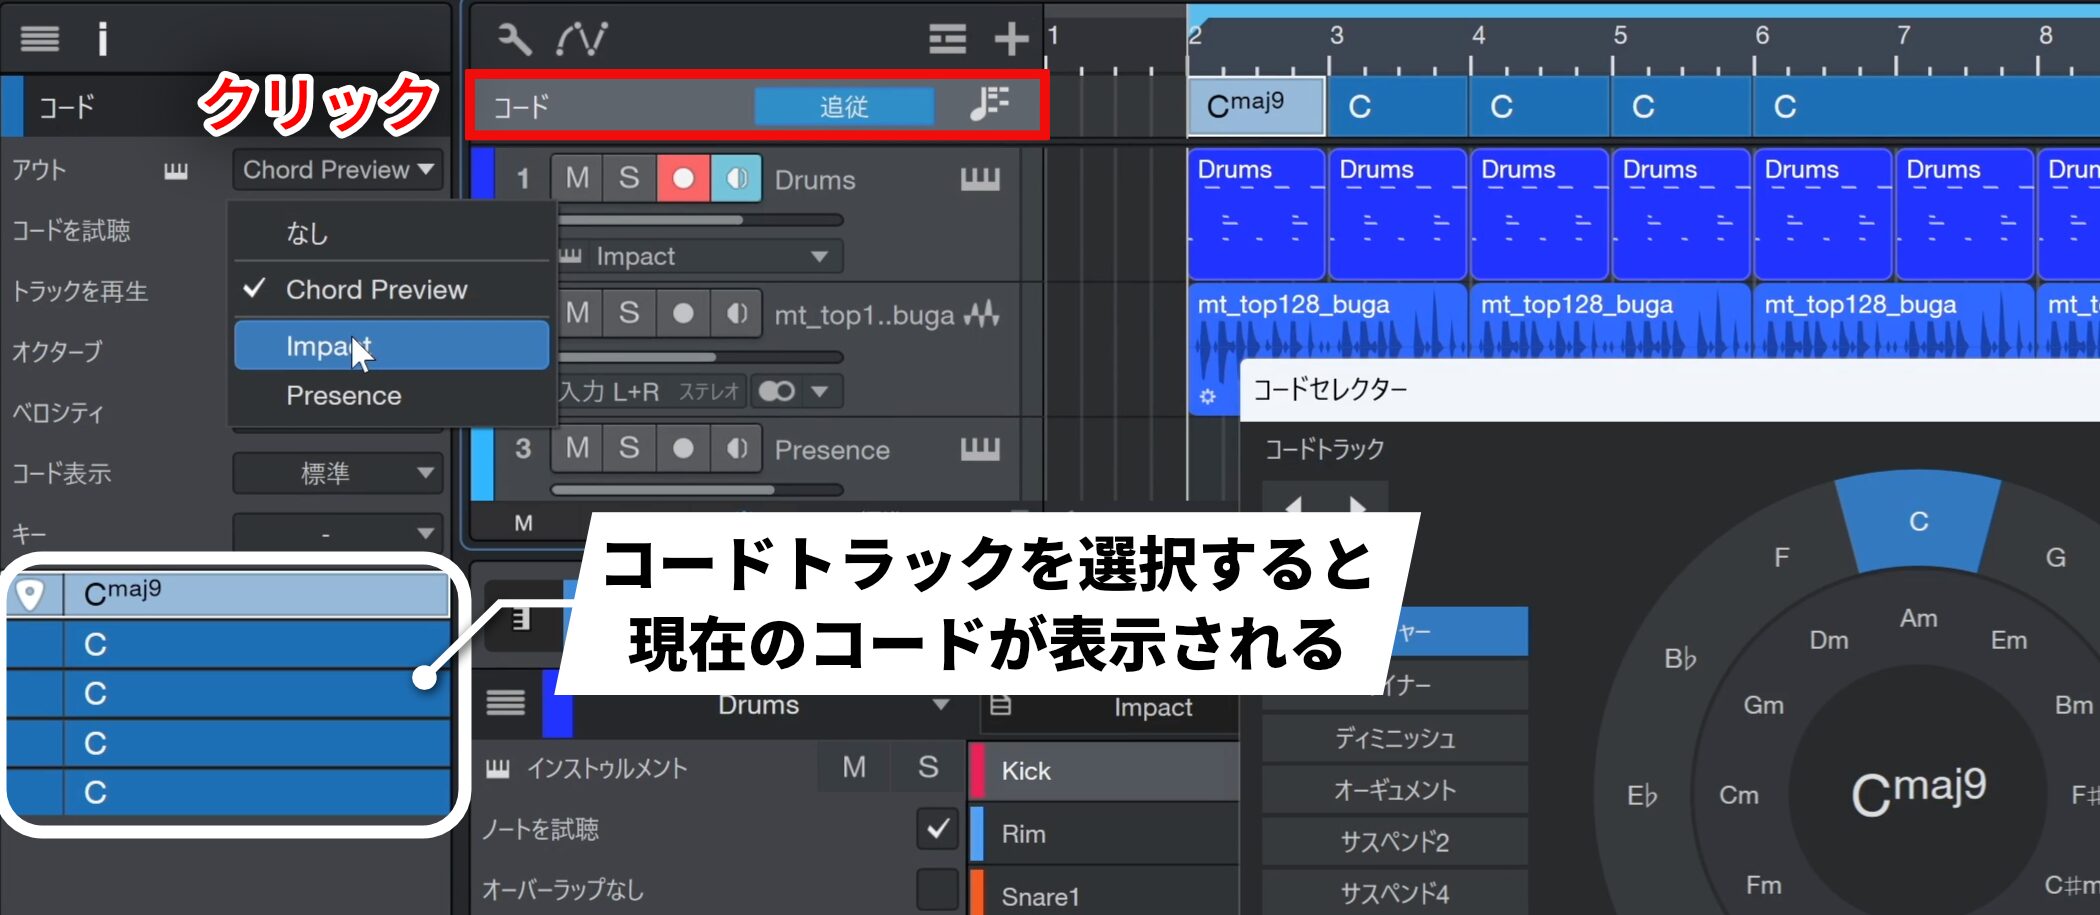This screenshot has height=915, width=2100.
Task: Mute the Drums track
Action: (x=577, y=179)
